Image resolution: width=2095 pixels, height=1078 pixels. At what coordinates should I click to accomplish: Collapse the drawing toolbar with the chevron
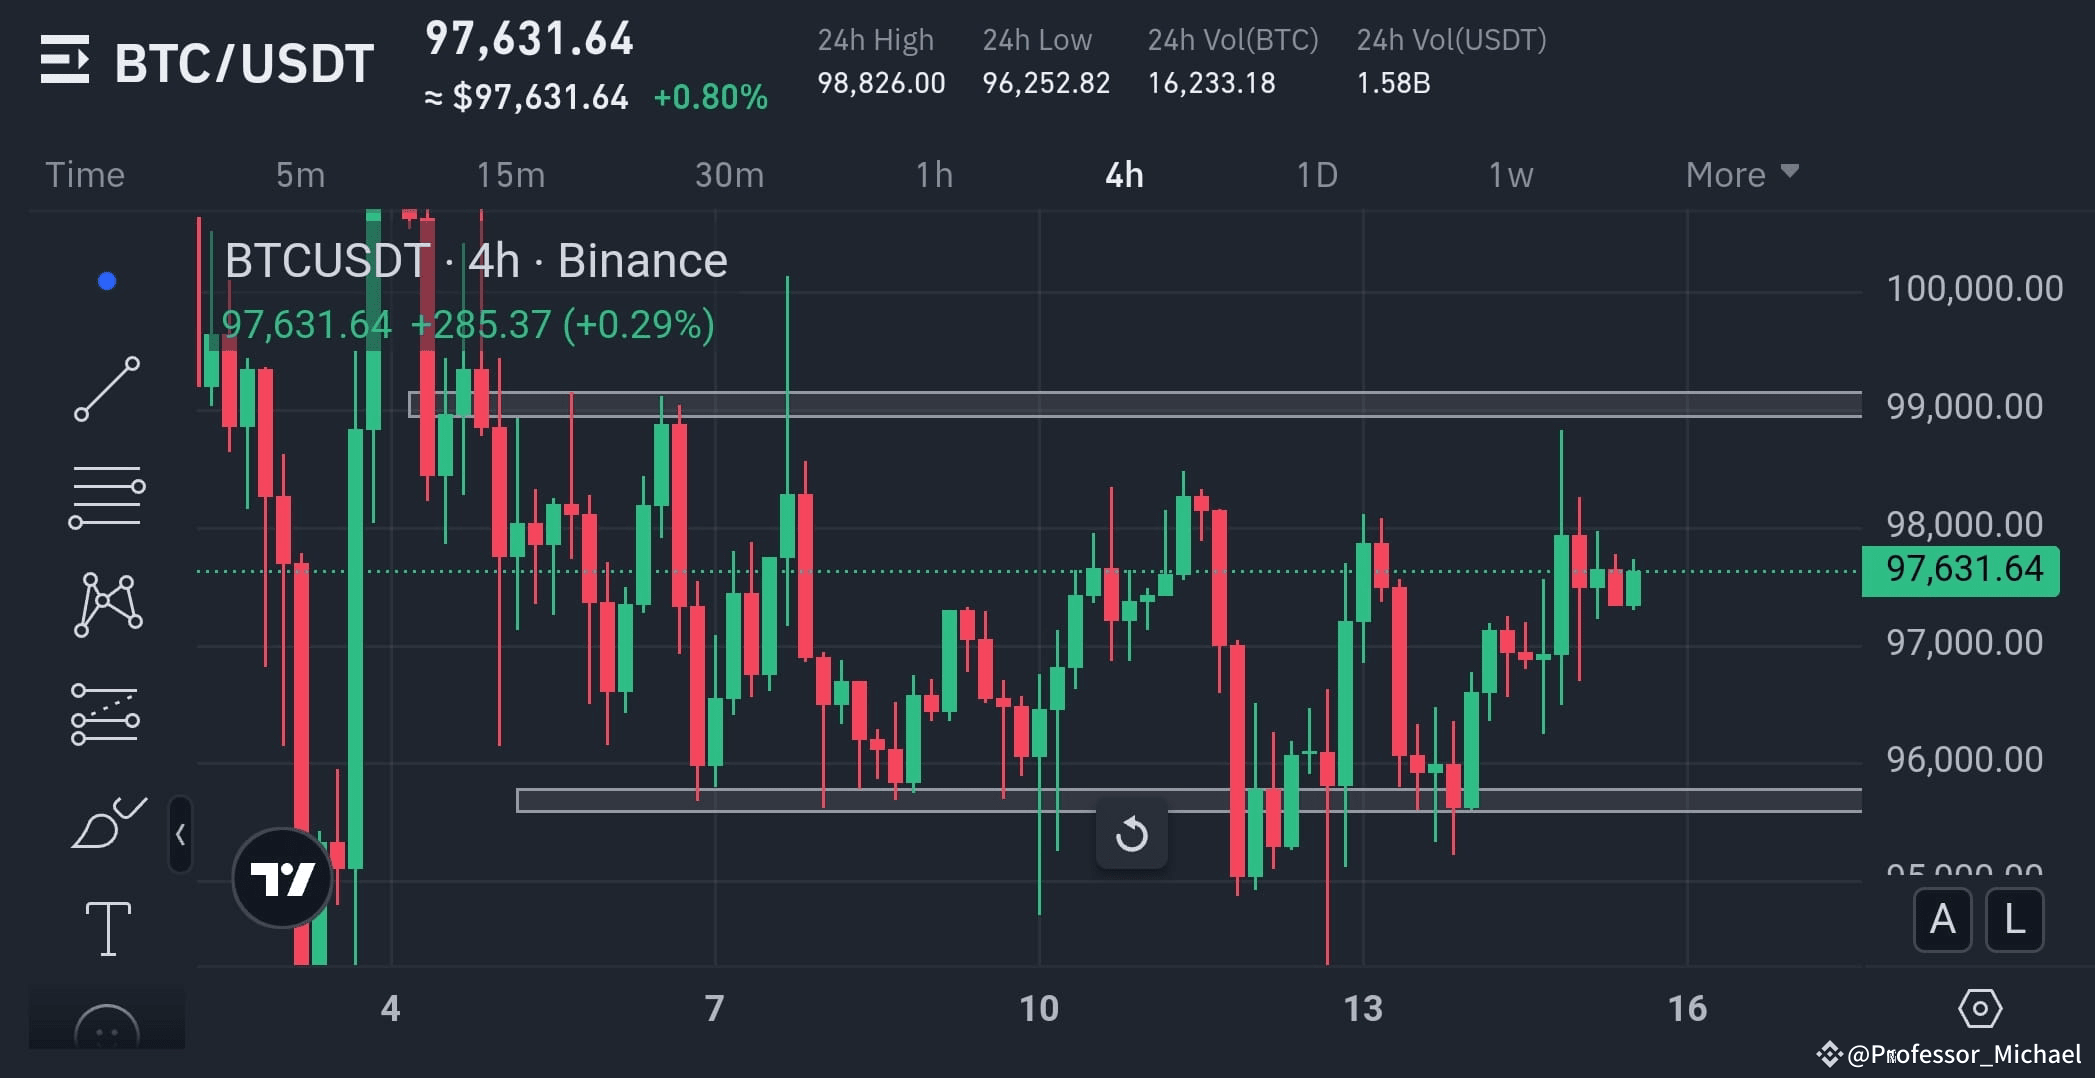pos(180,833)
